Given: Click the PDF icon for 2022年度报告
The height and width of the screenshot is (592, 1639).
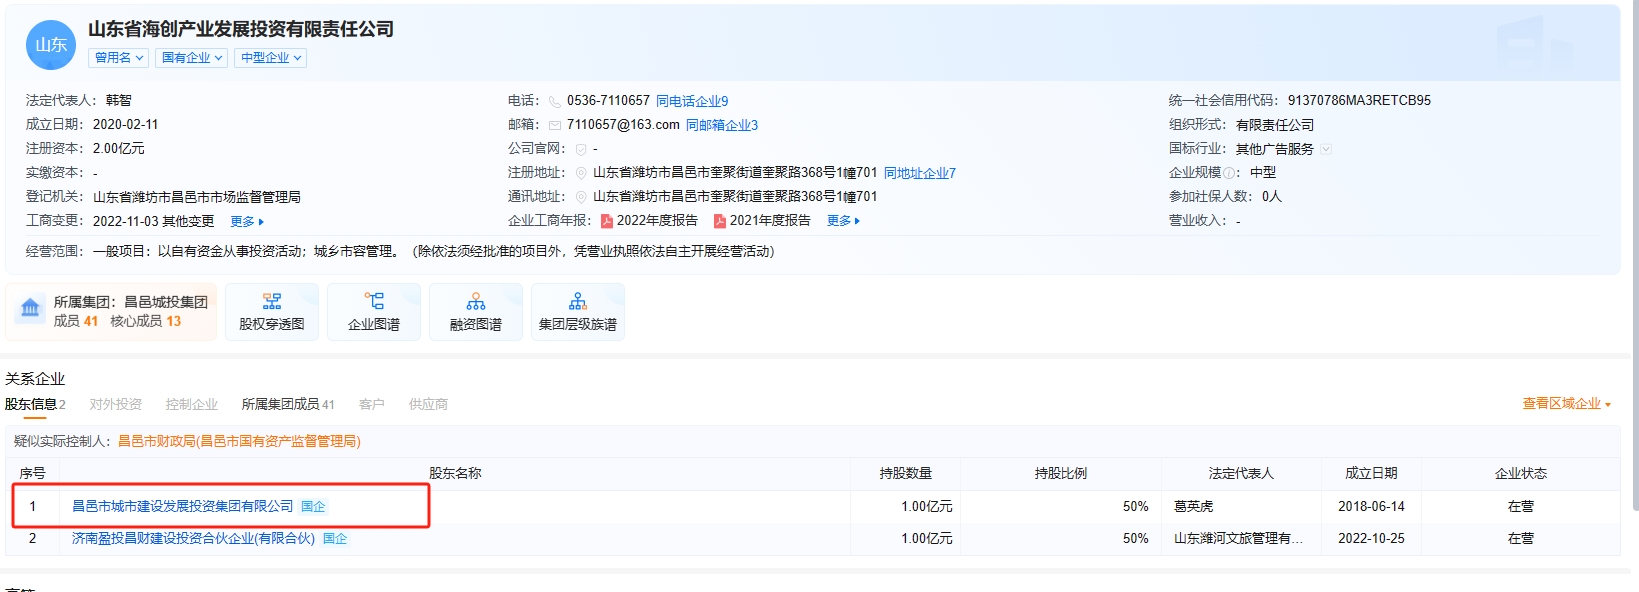Looking at the screenshot, I should point(607,221).
